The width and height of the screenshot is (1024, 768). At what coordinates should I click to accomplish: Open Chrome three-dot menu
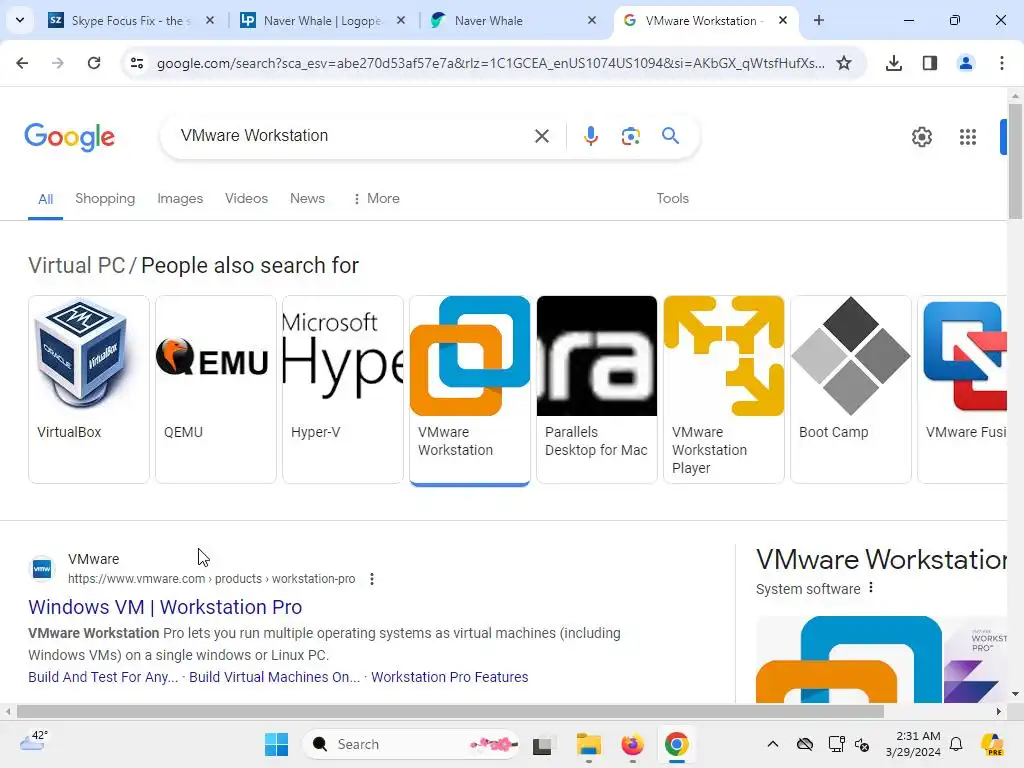pos(1001,63)
